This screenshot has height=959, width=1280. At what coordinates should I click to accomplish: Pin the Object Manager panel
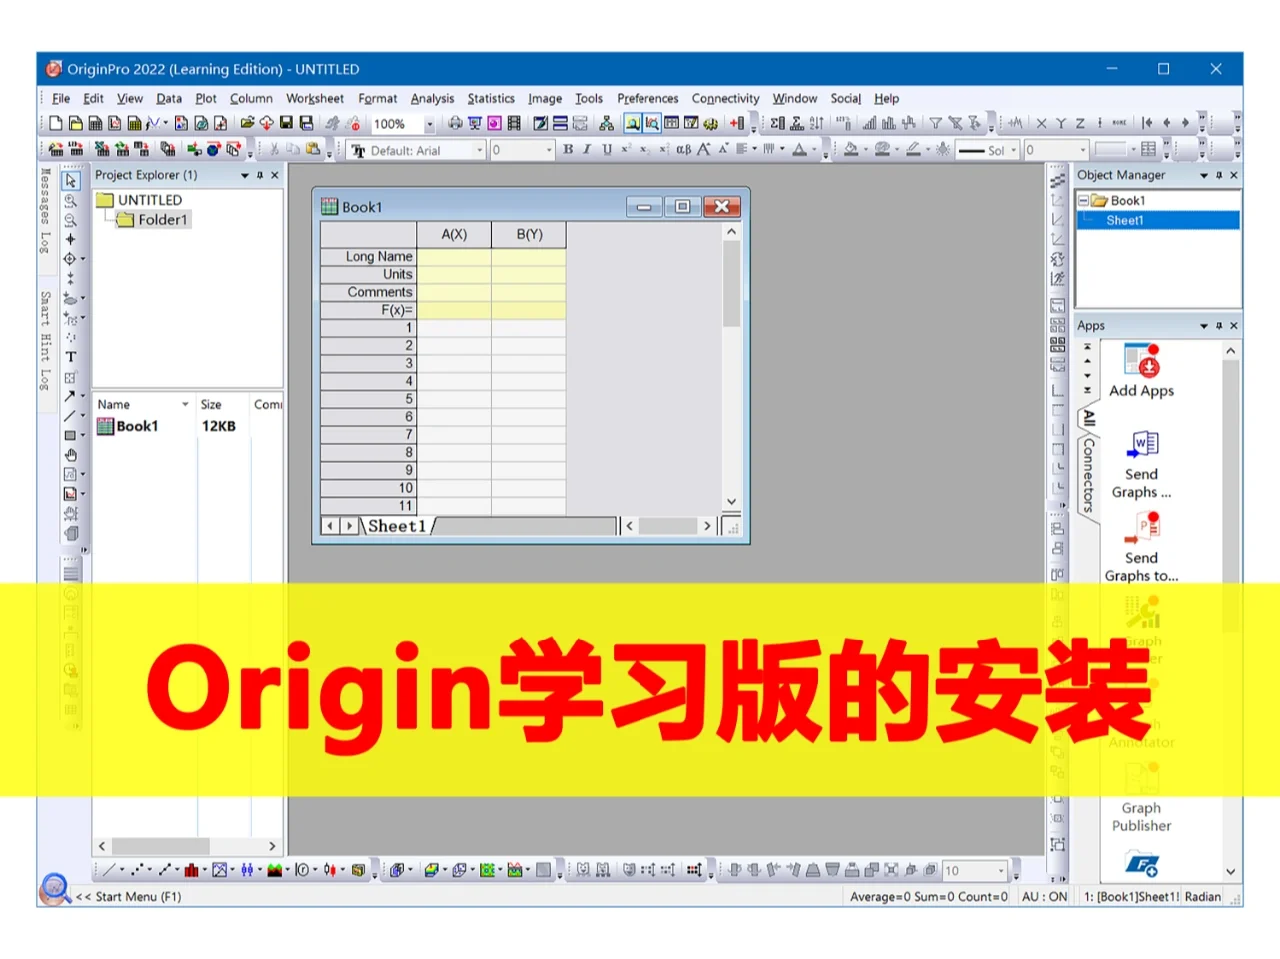click(1219, 175)
